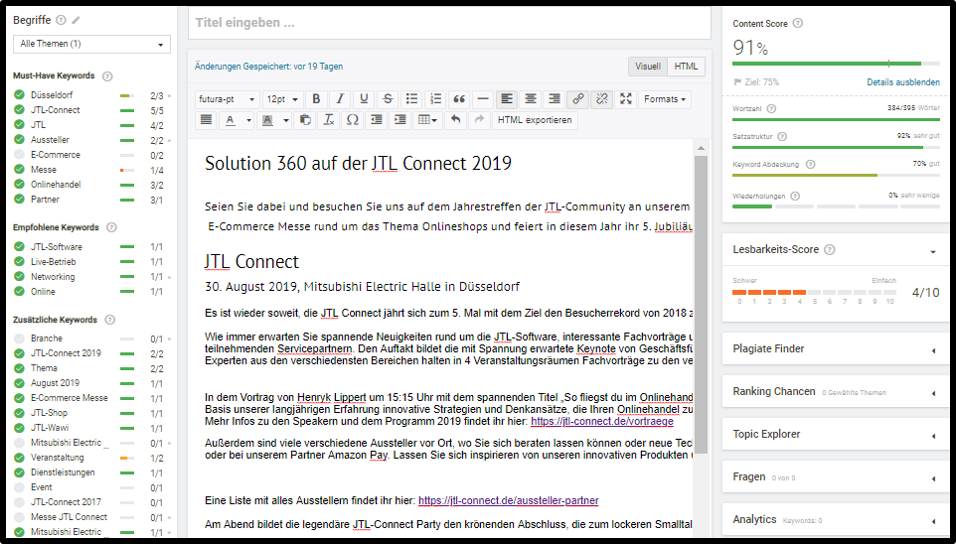Insert a horizontal line
956x544 pixels.
click(x=483, y=99)
